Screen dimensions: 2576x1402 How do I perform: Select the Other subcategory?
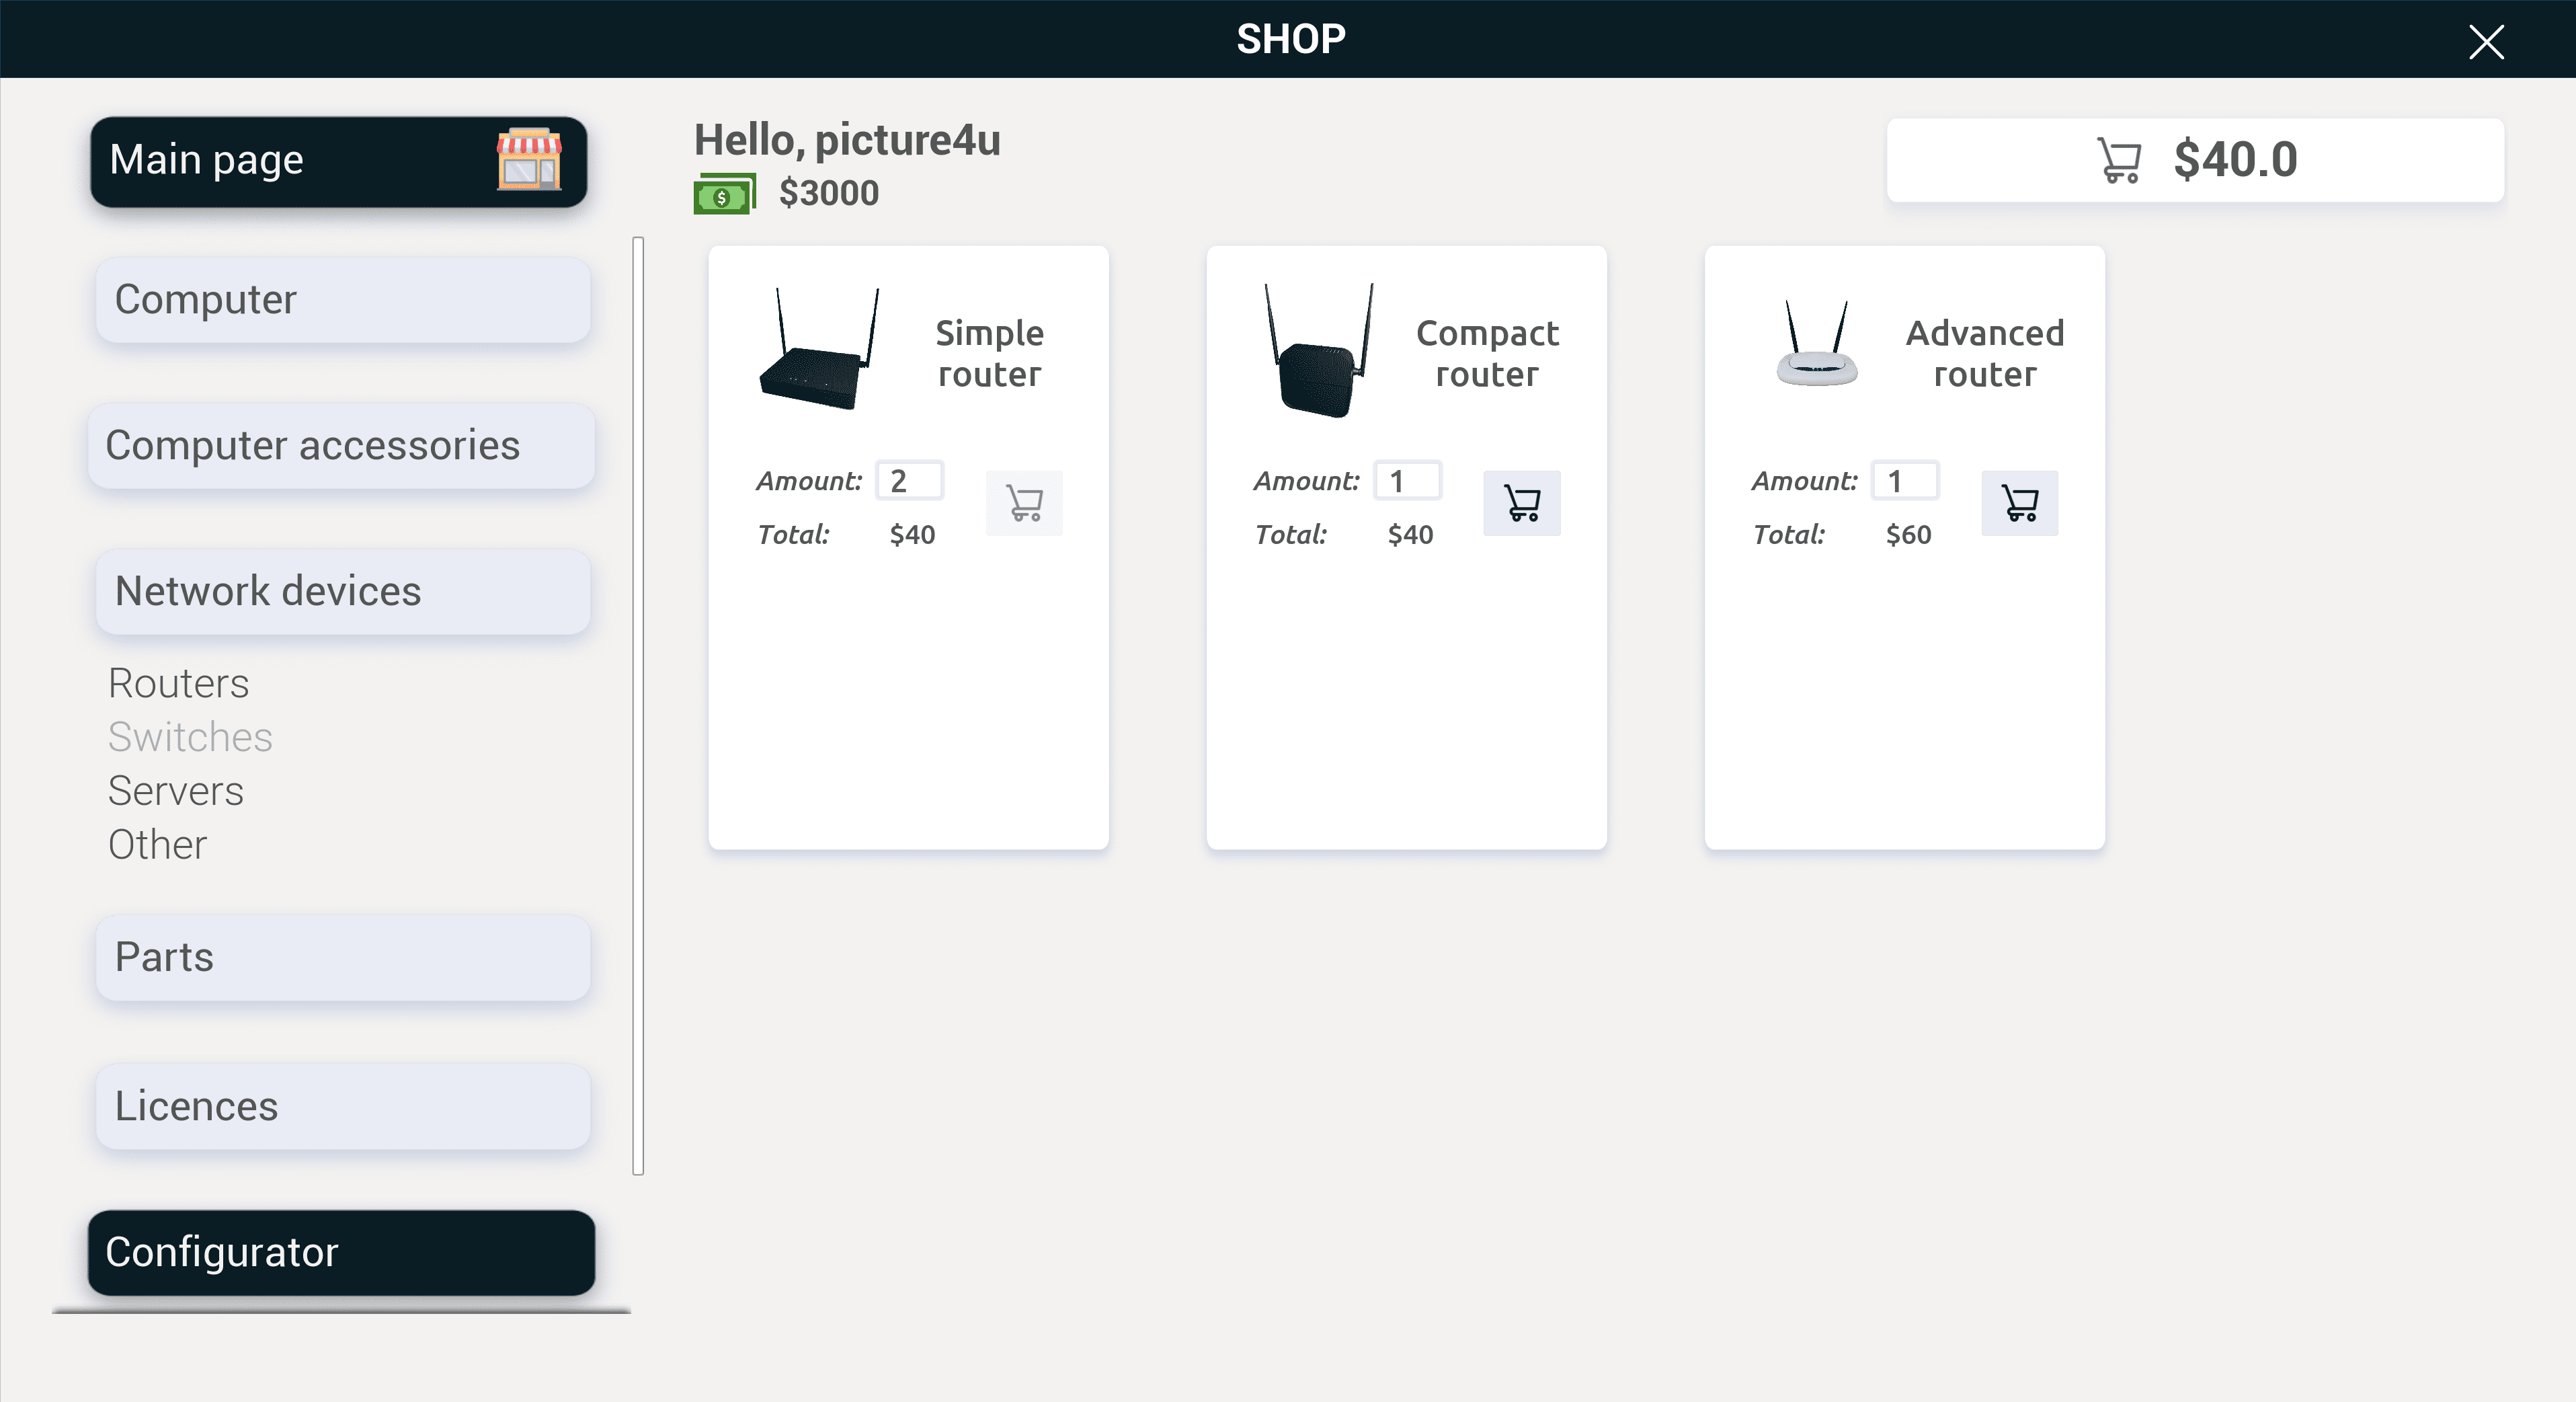click(x=158, y=845)
